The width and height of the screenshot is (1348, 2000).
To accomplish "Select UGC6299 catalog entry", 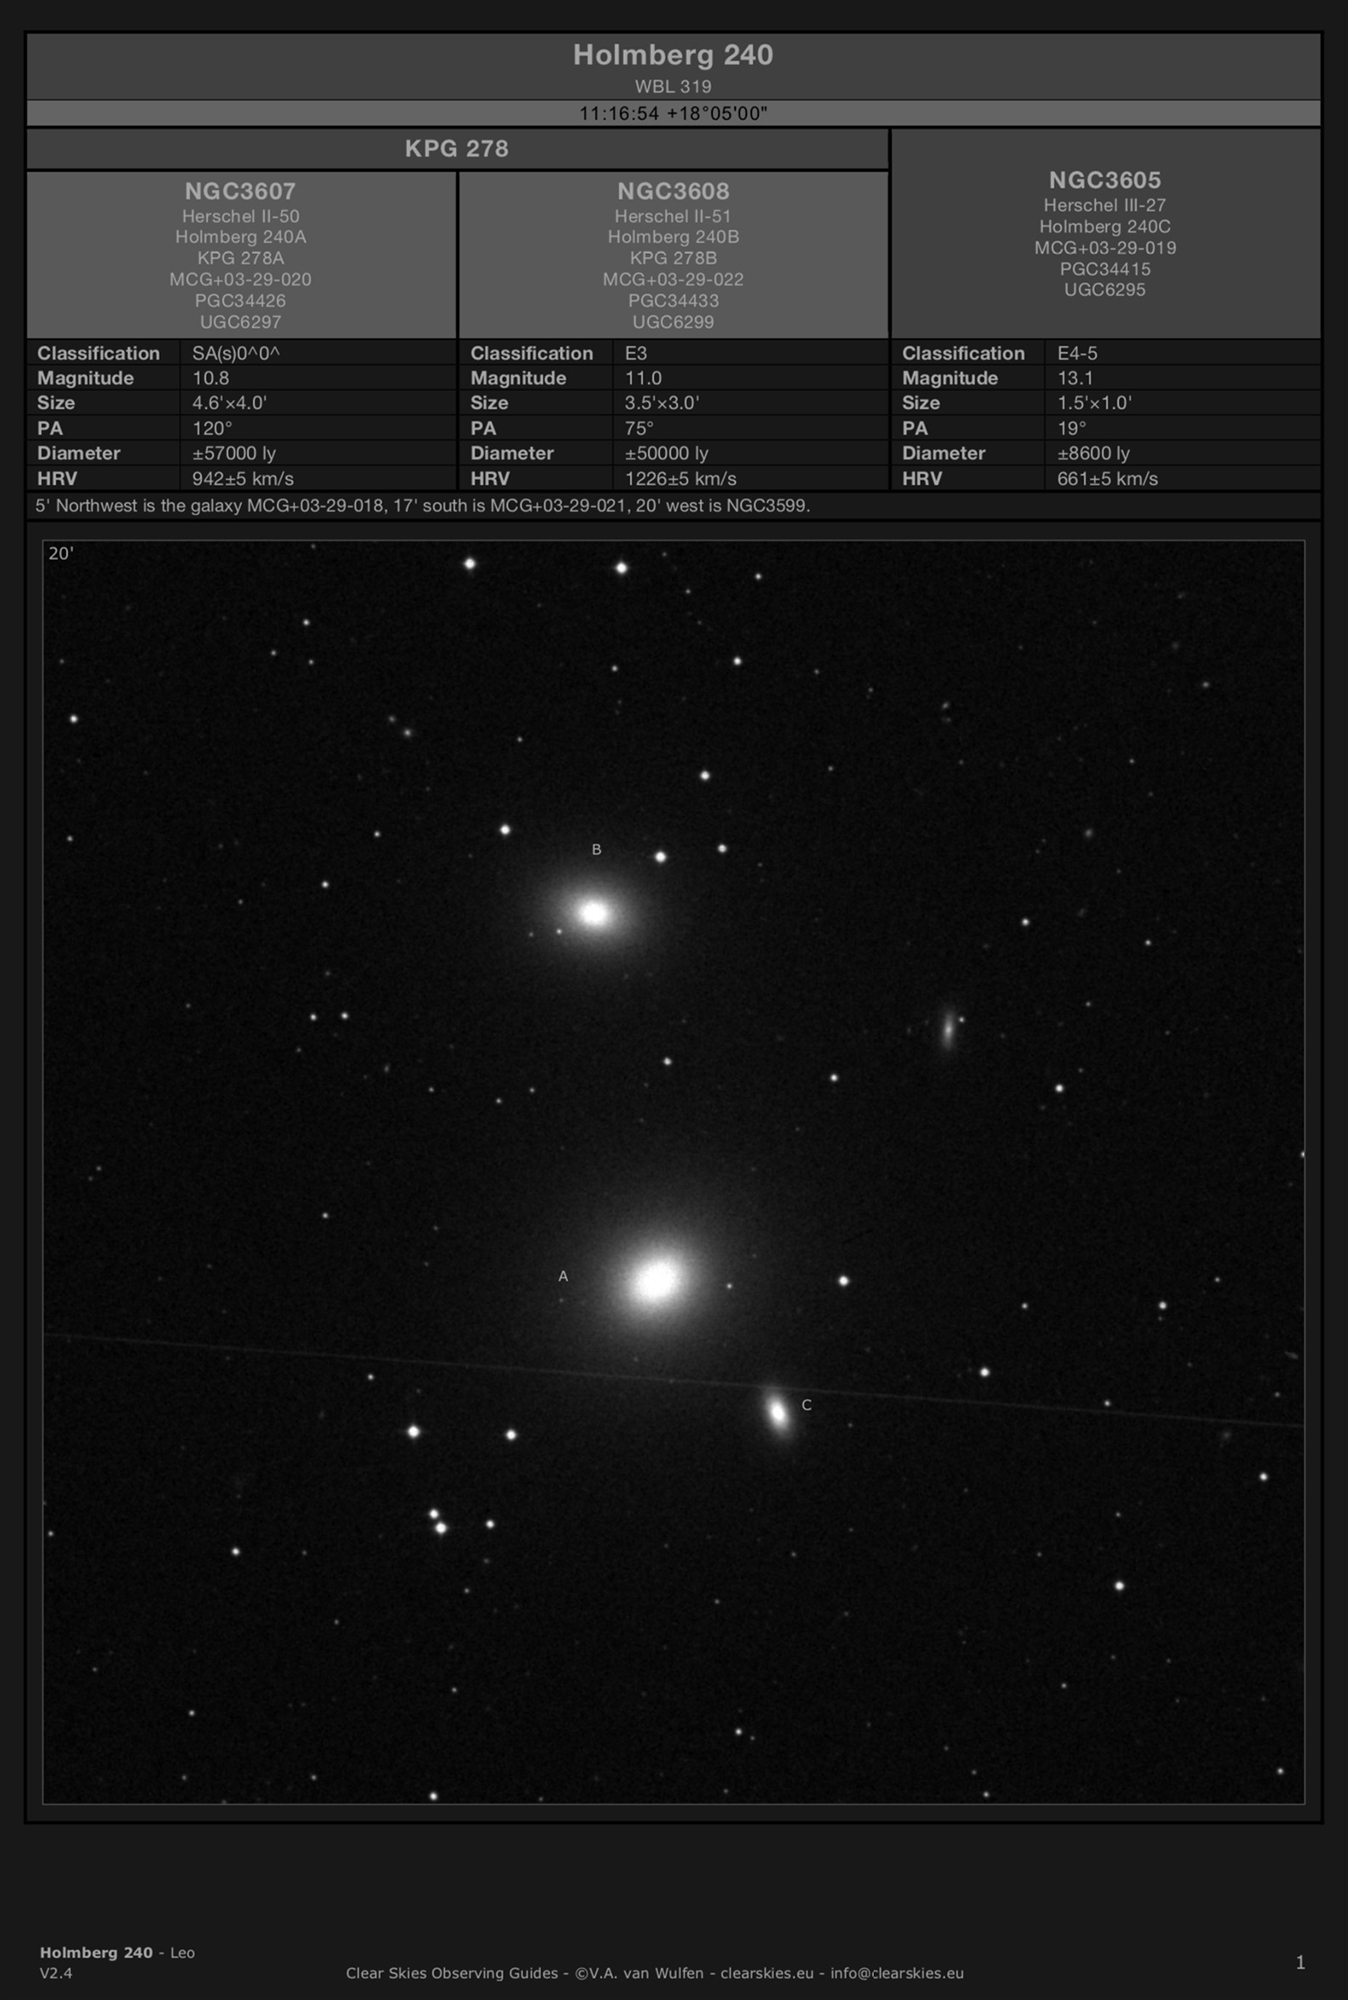I will [x=673, y=322].
